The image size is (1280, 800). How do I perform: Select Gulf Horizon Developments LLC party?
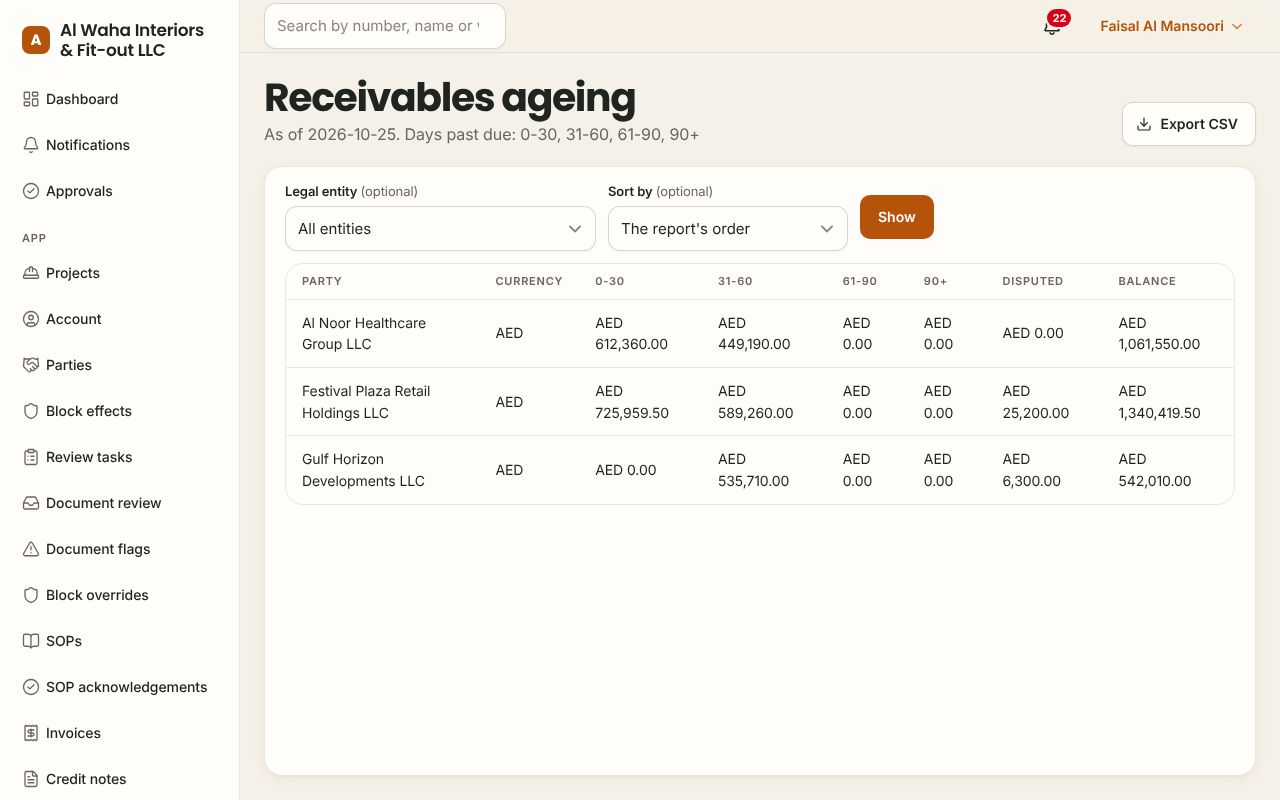363,470
